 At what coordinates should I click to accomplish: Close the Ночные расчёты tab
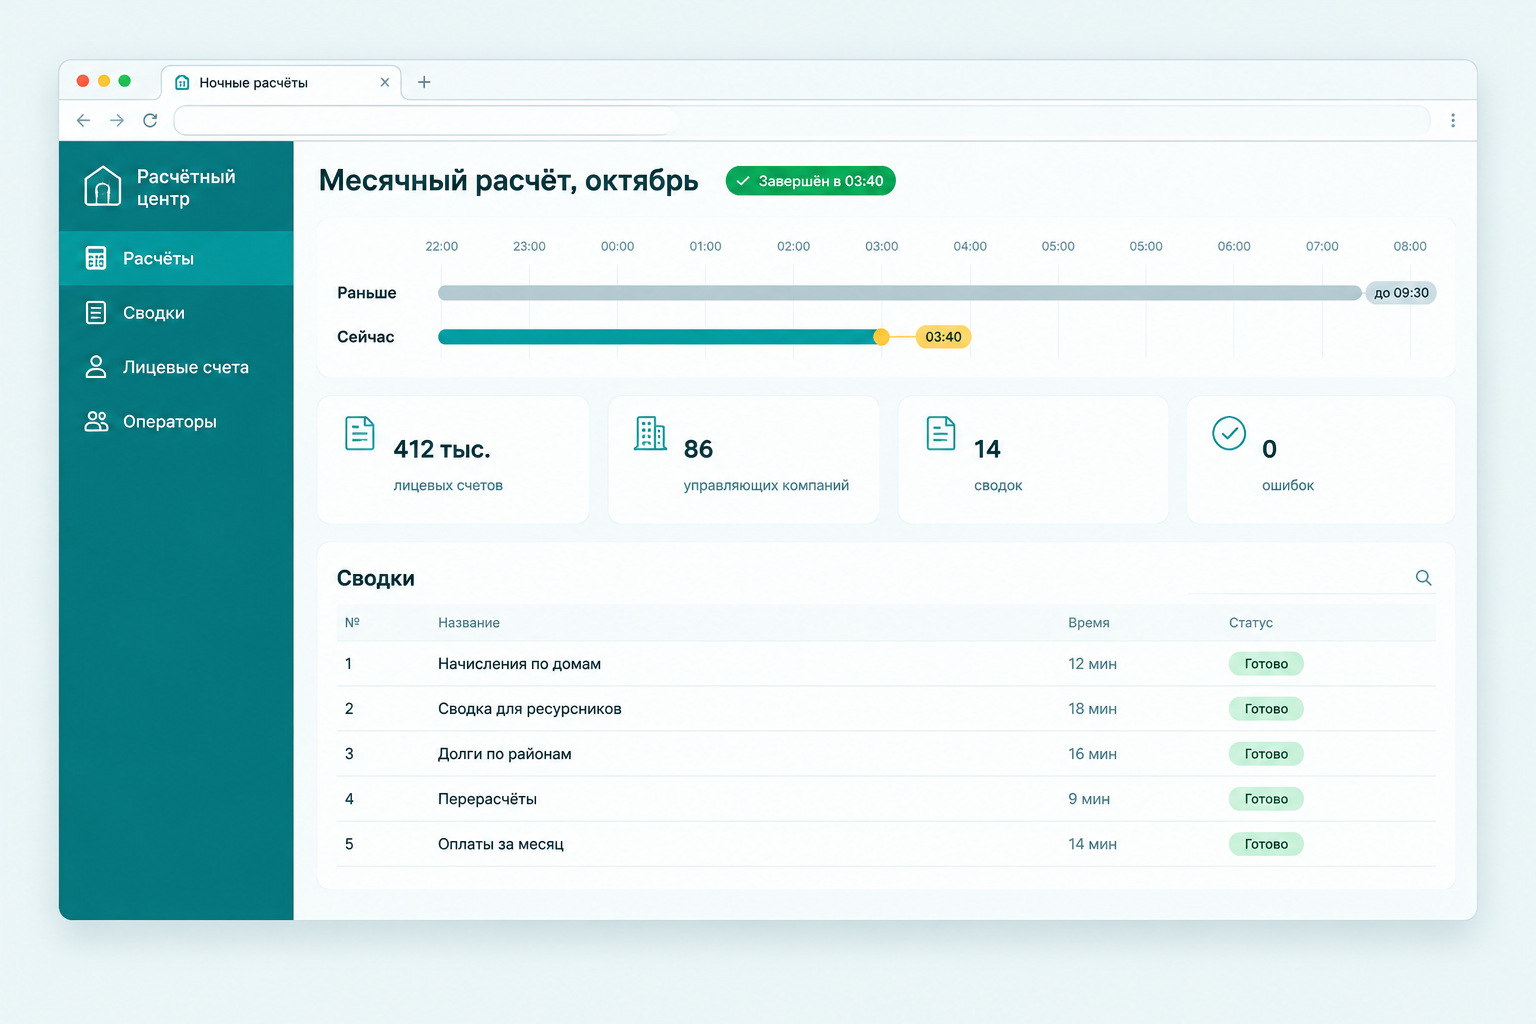click(x=385, y=82)
